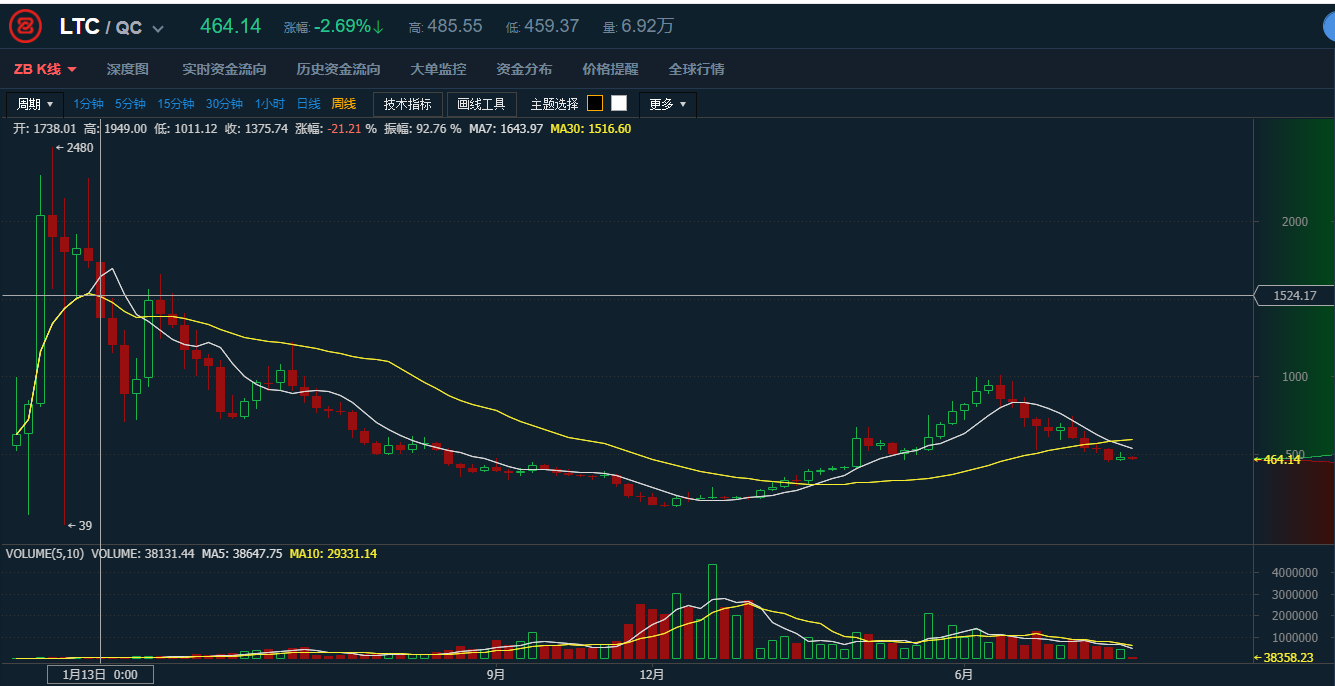Image resolution: width=1335 pixels, height=686 pixels.
Task: Open the 周期 period dropdown
Action: click(36, 104)
